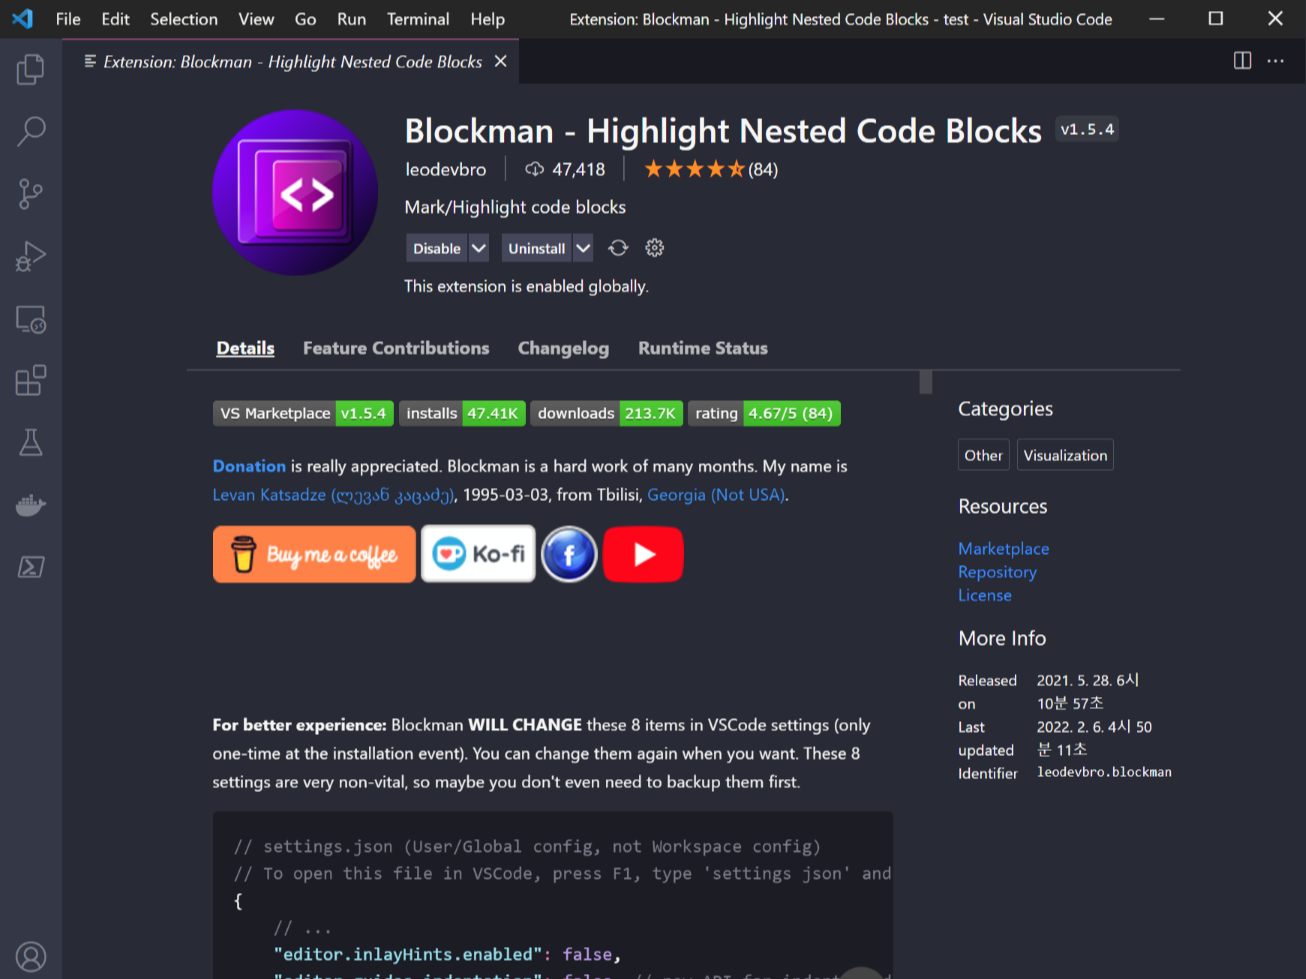Open the Selection menu
This screenshot has height=979, width=1306.
(184, 19)
